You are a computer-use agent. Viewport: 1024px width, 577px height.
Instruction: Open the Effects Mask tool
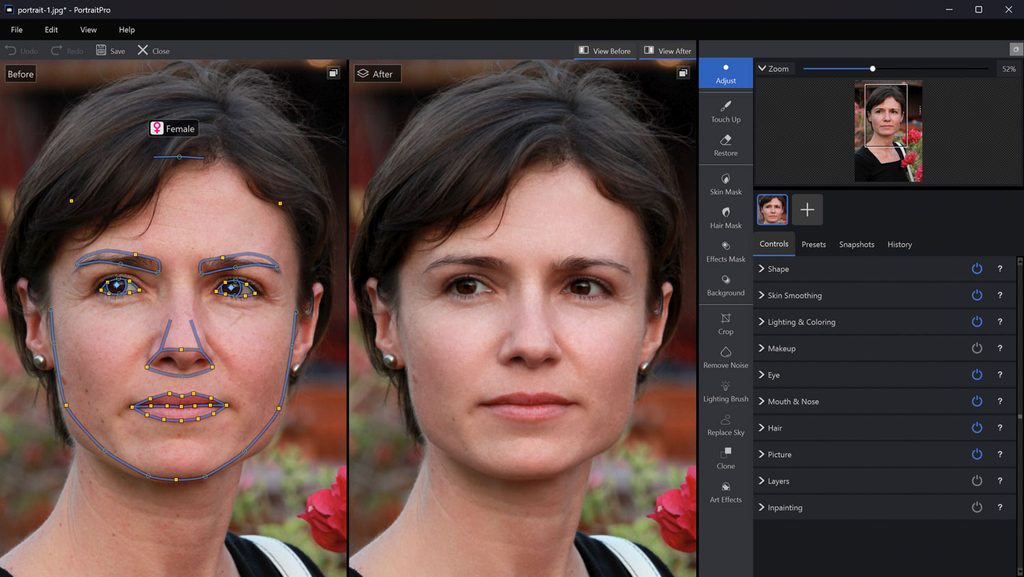[726, 251]
